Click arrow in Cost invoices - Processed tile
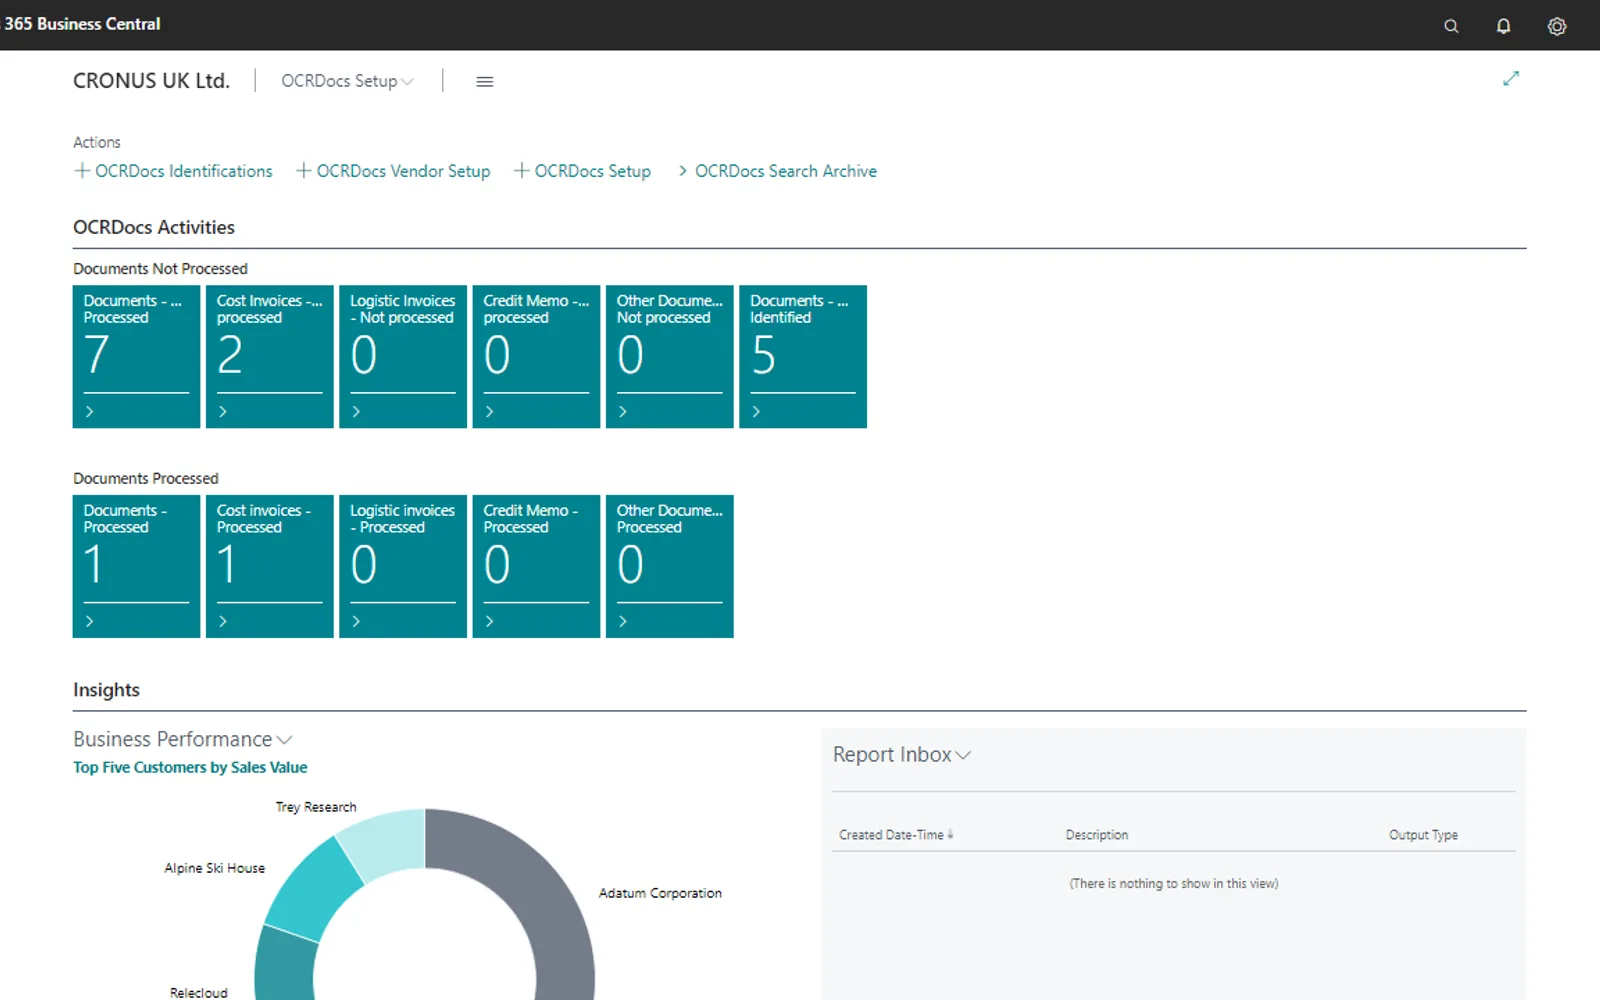This screenshot has height=1000, width=1600. pyautogui.click(x=223, y=621)
